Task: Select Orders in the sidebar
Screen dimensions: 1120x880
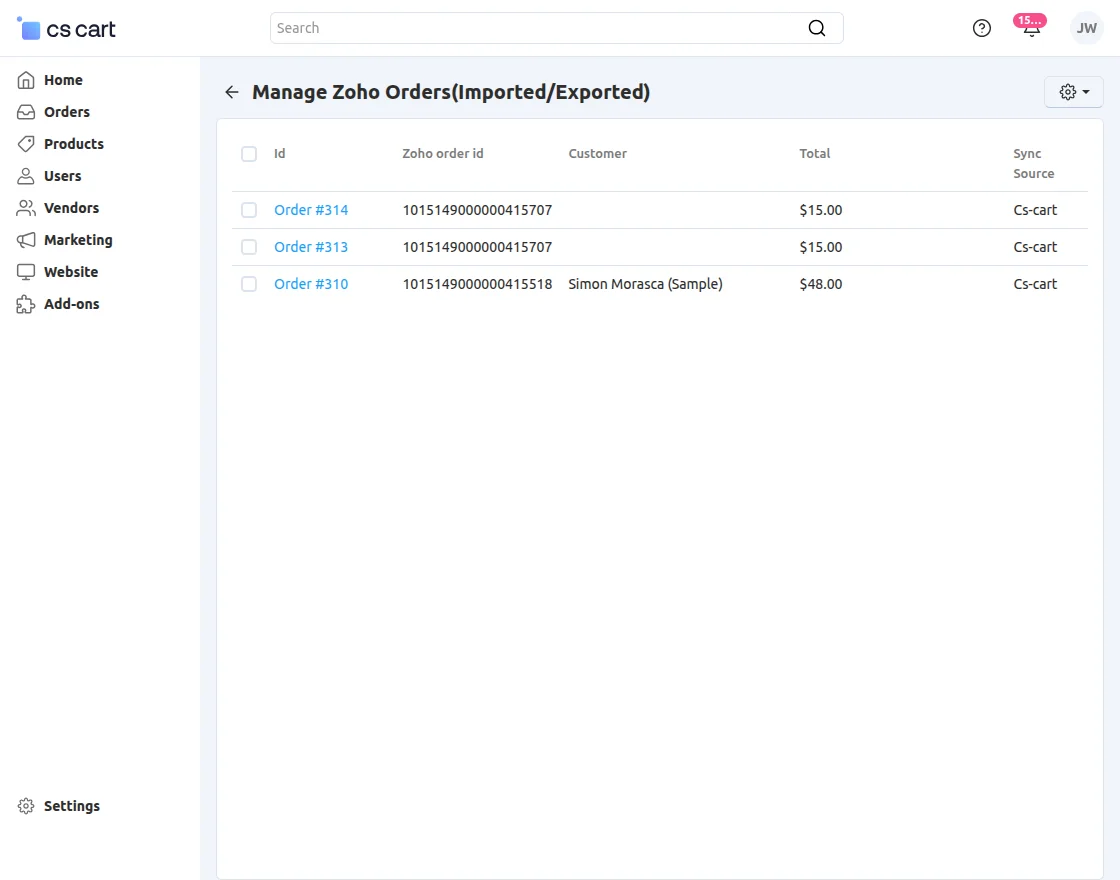Action: pos(66,112)
